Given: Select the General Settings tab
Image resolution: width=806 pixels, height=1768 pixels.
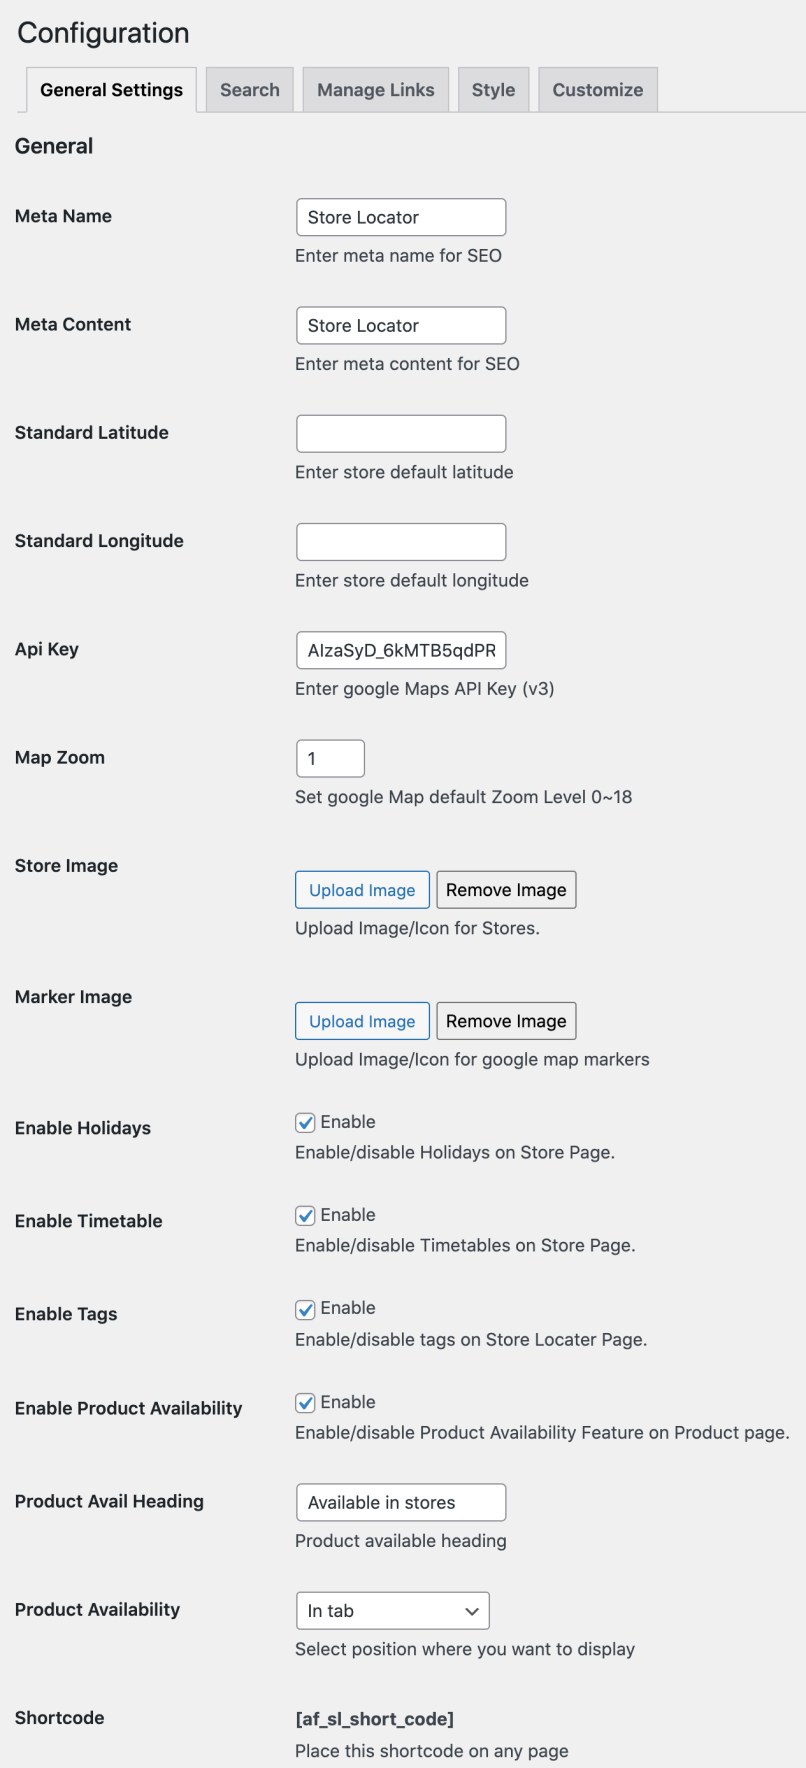Looking at the screenshot, I should [x=110, y=89].
